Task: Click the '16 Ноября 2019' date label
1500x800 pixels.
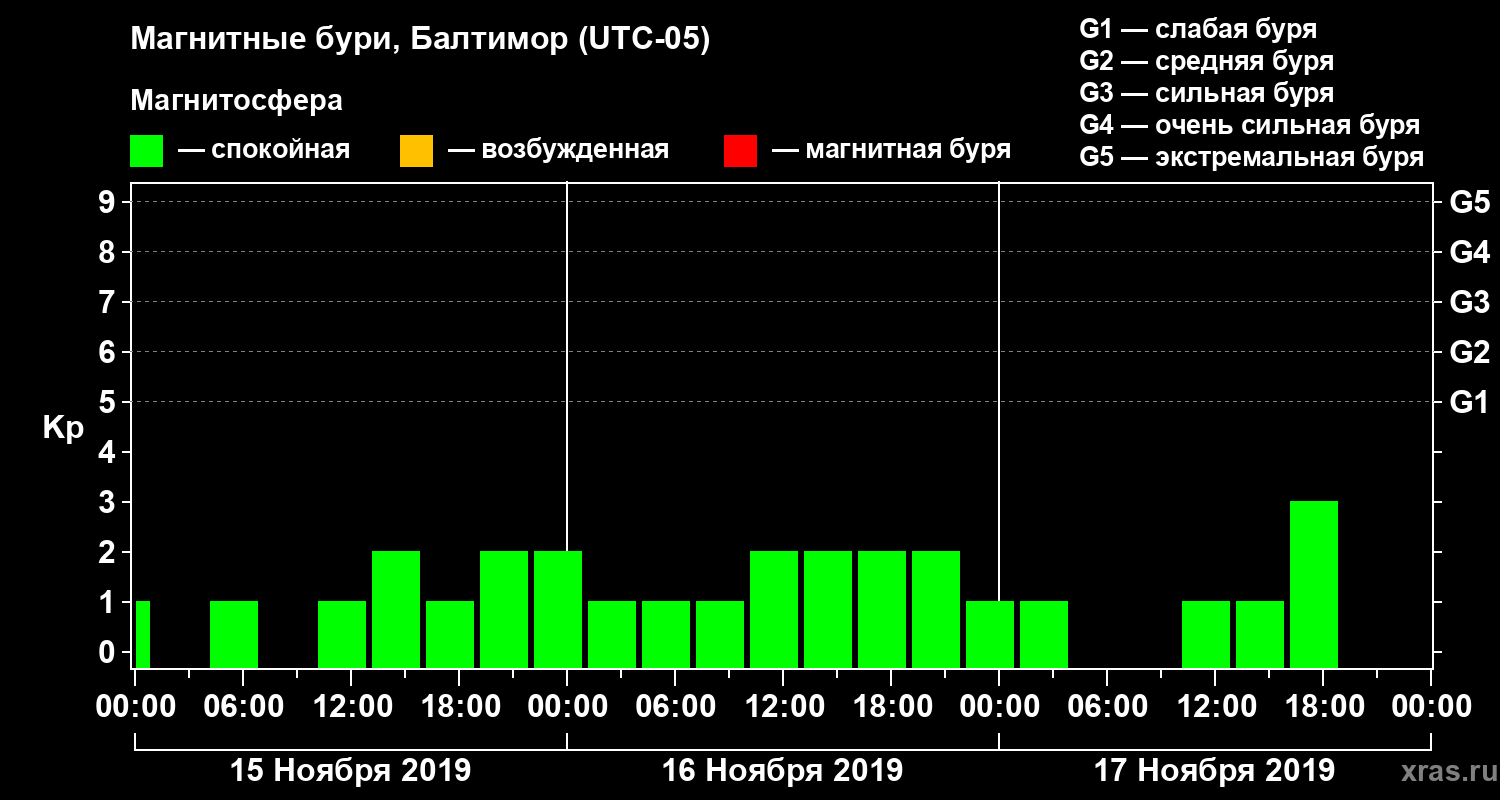Action: pos(782,771)
